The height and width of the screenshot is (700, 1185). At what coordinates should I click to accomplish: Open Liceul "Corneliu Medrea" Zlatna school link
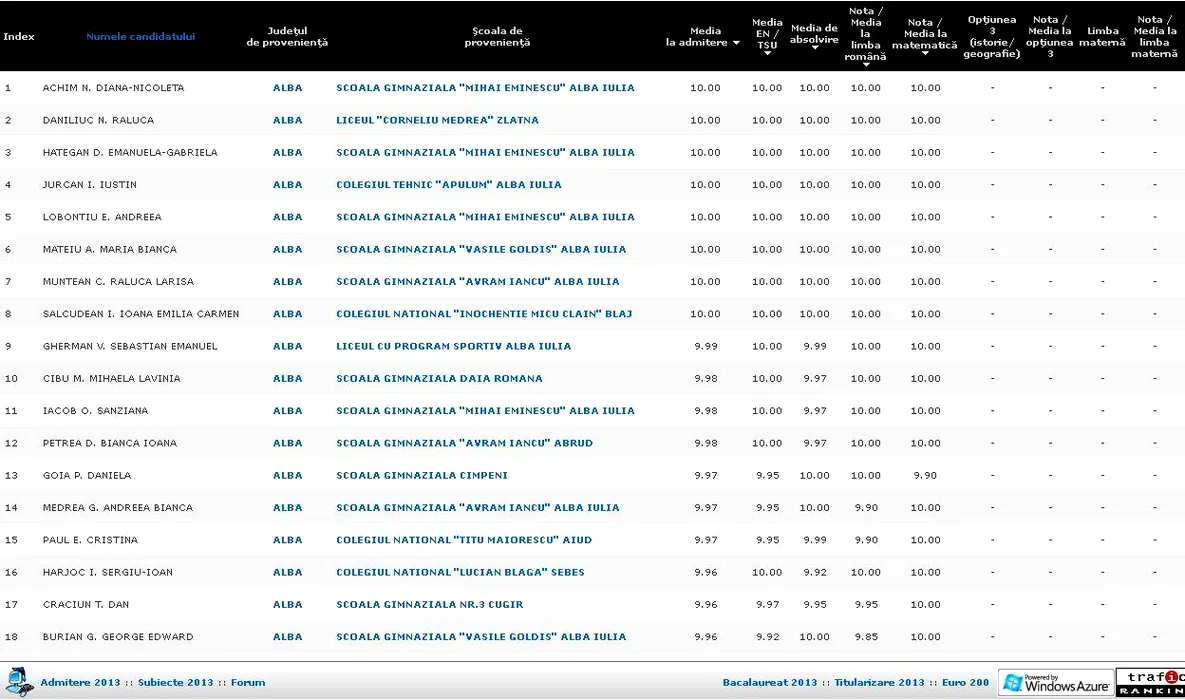coord(437,120)
